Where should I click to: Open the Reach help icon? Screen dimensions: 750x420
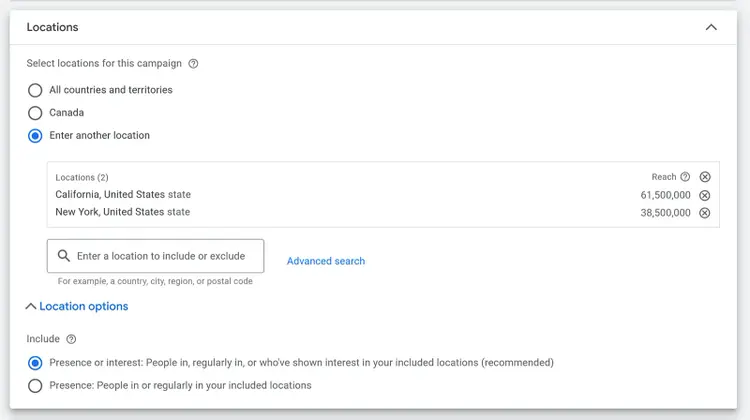(685, 177)
